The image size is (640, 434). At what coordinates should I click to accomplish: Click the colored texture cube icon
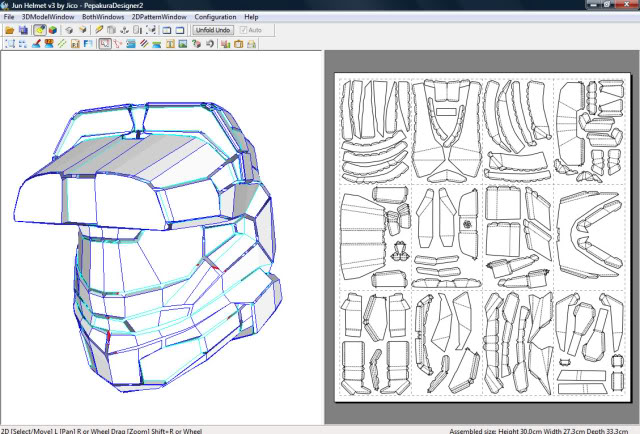[53, 31]
